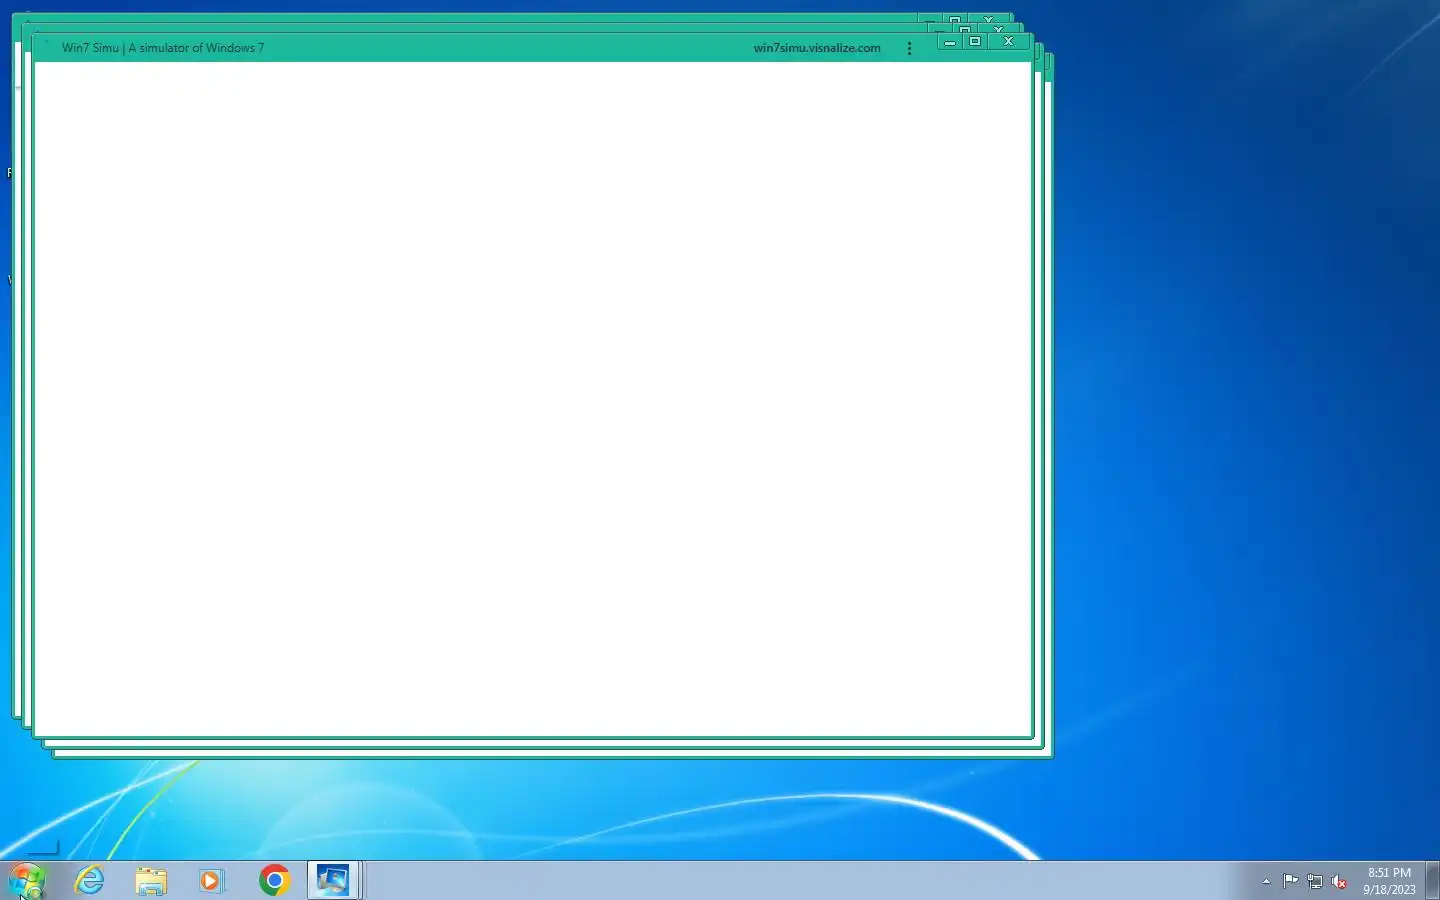
Task: Open the clock showing 8:51 PM
Action: [1389, 881]
